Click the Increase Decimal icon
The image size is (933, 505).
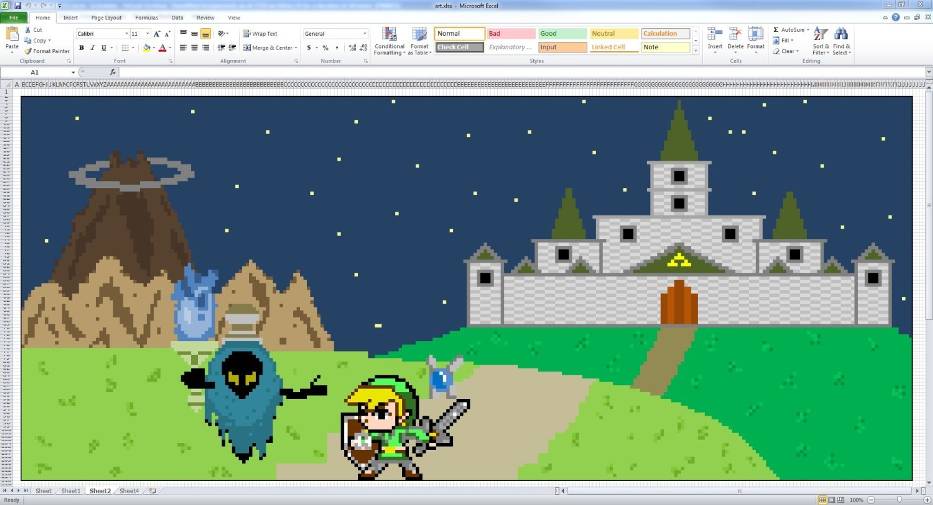[352, 48]
